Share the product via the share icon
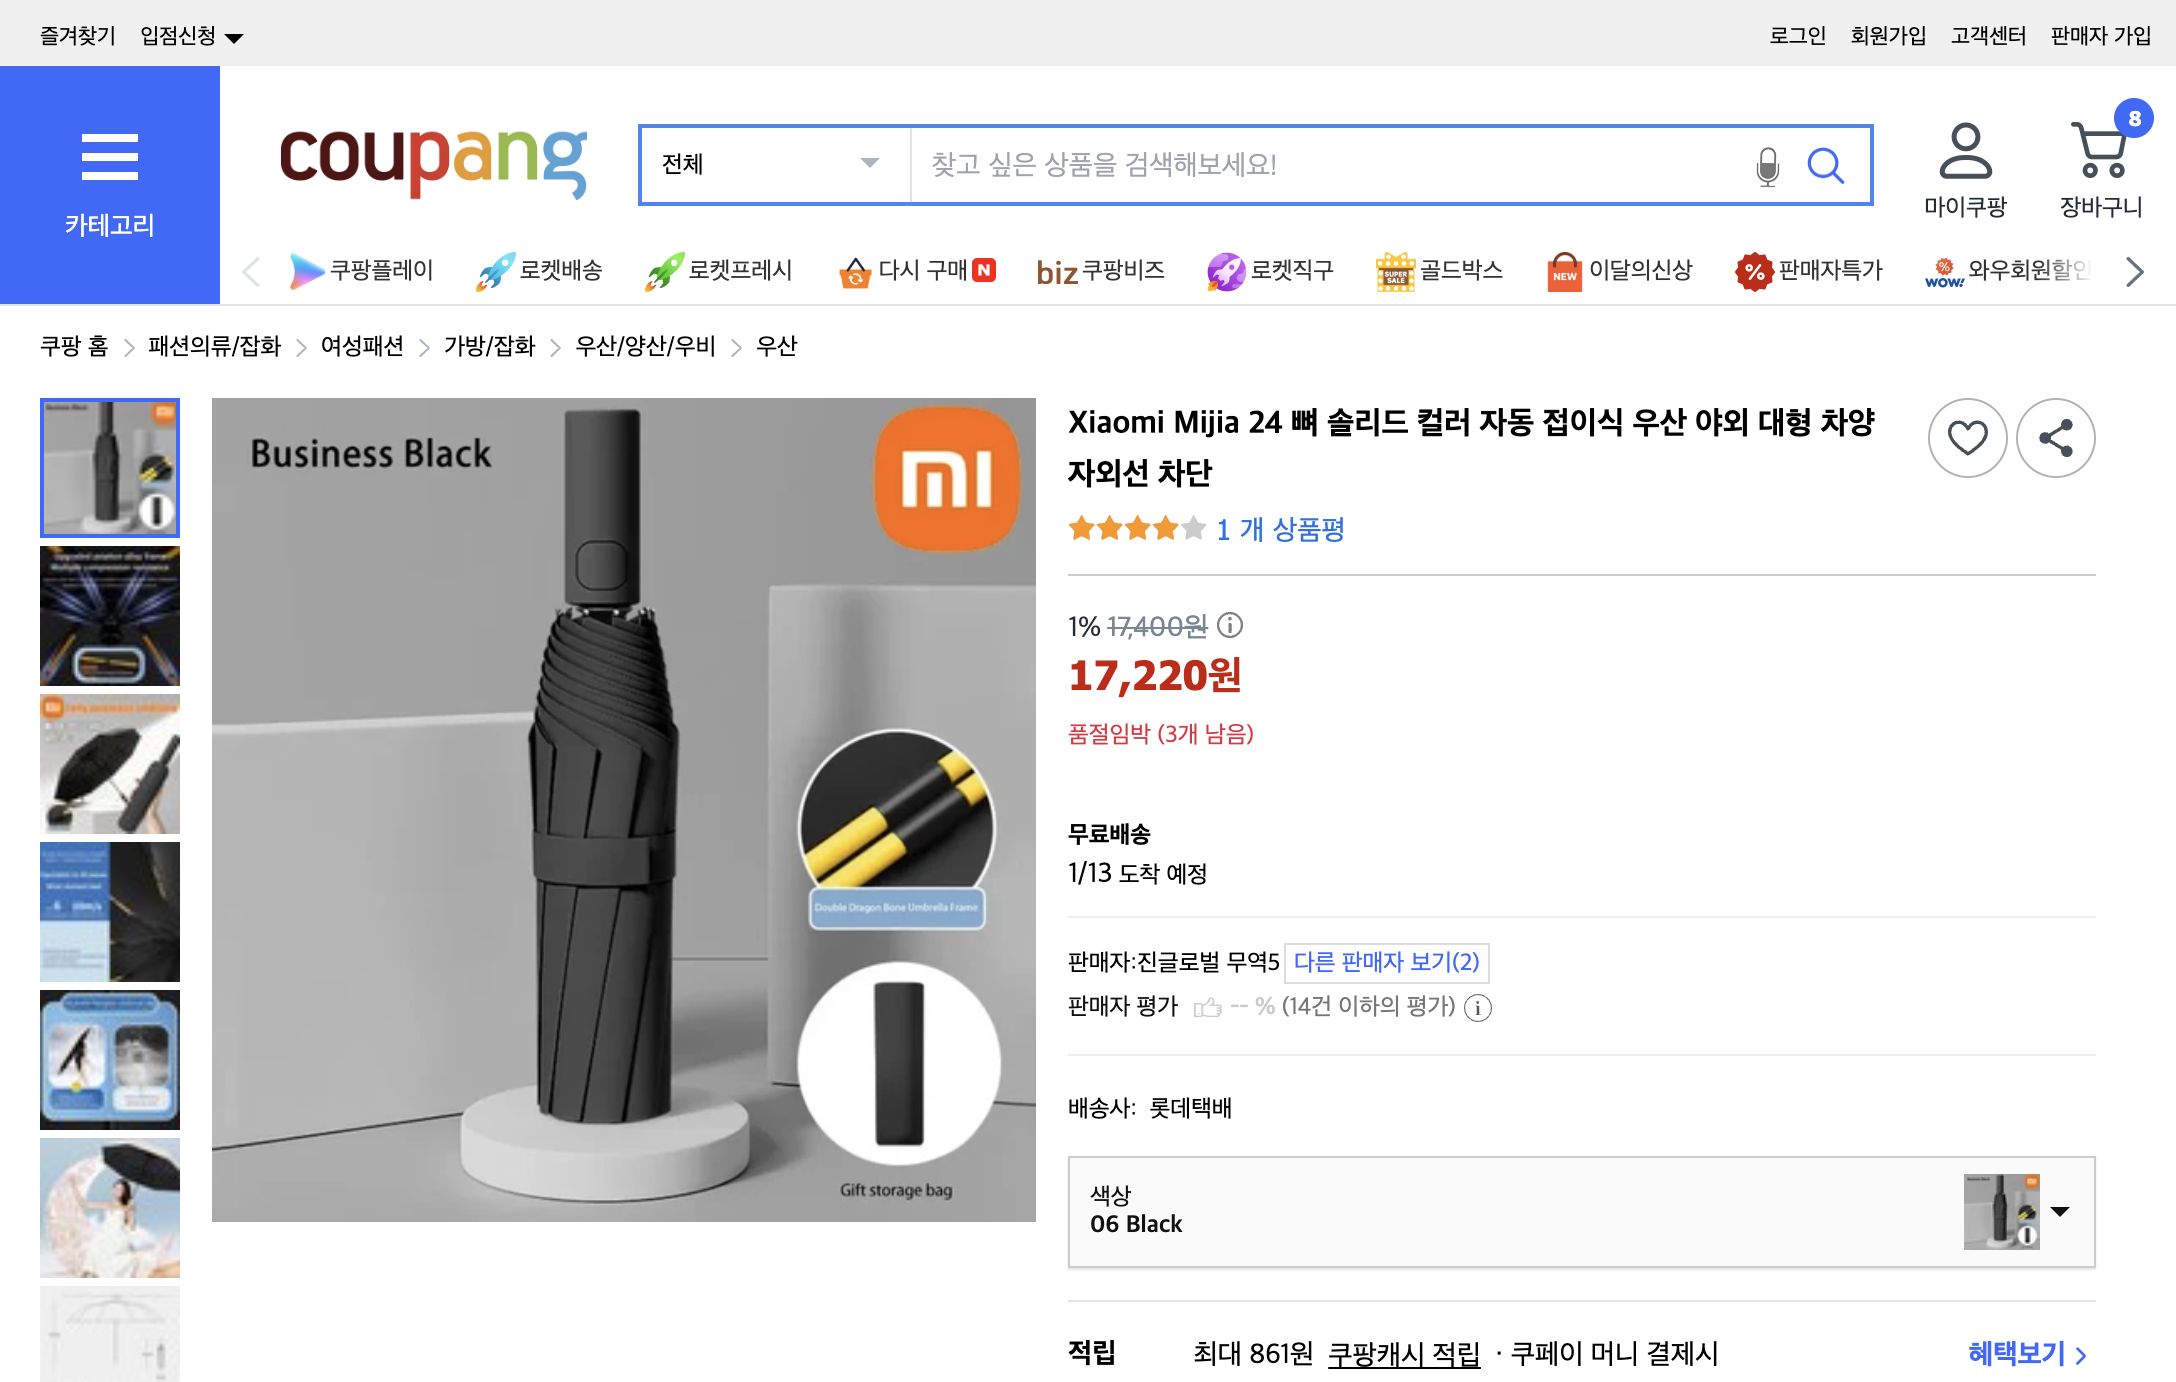Viewport: 2176px width, 1382px height. point(2055,437)
